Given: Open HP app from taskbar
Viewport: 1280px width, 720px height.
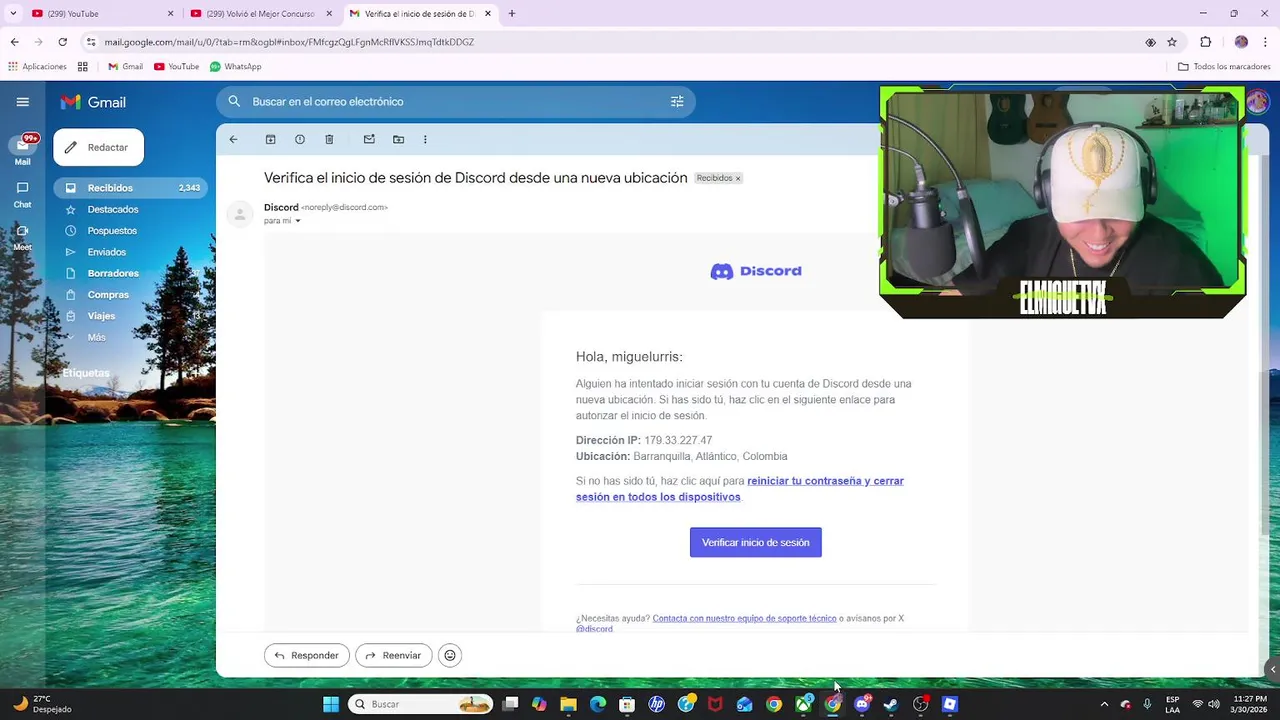Looking at the screenshot, I should 656,704.
